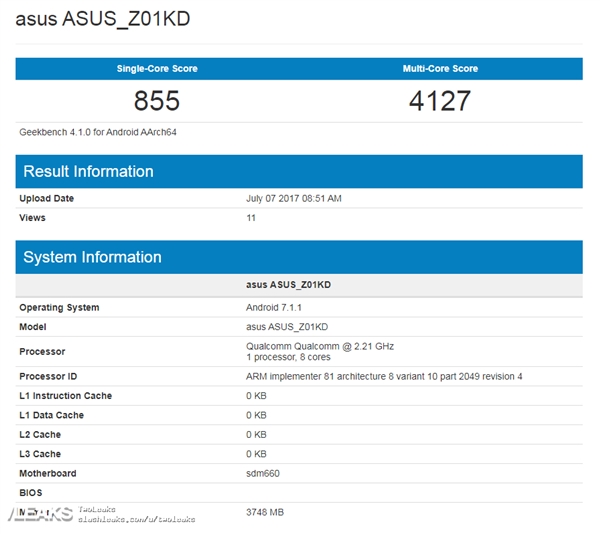Select the page title 'asus ASUS_Z01KD'
Image resolution: width=600 pixels, height=534 pixels.
click(103, 19)
